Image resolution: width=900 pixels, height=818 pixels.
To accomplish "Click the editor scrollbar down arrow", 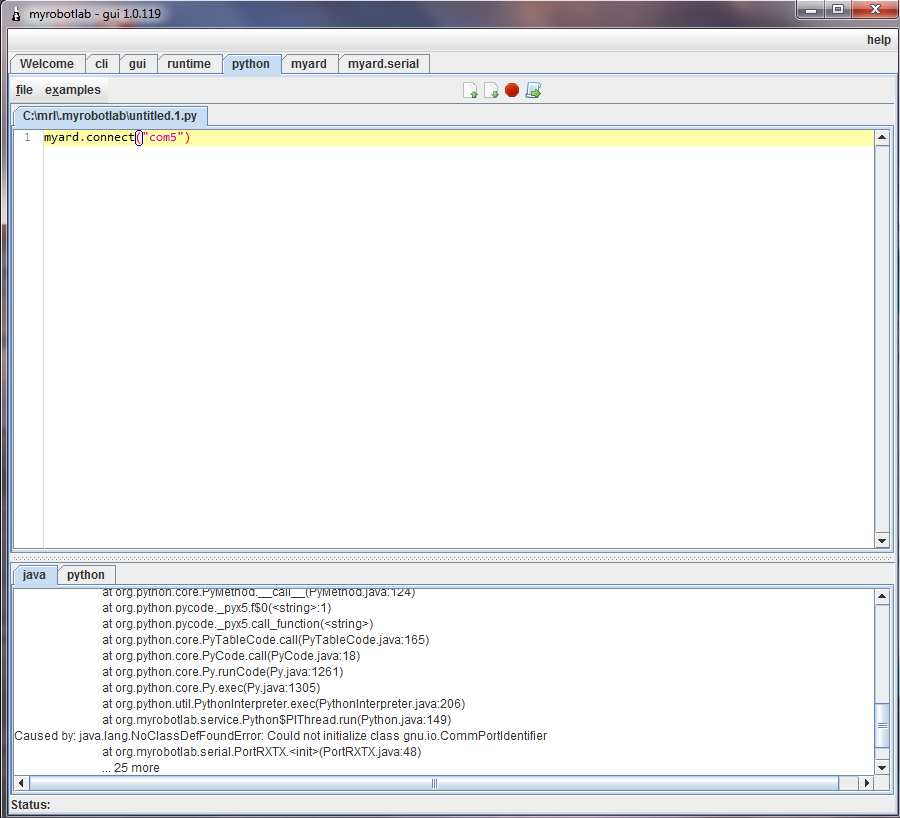I will click(882, 541).
